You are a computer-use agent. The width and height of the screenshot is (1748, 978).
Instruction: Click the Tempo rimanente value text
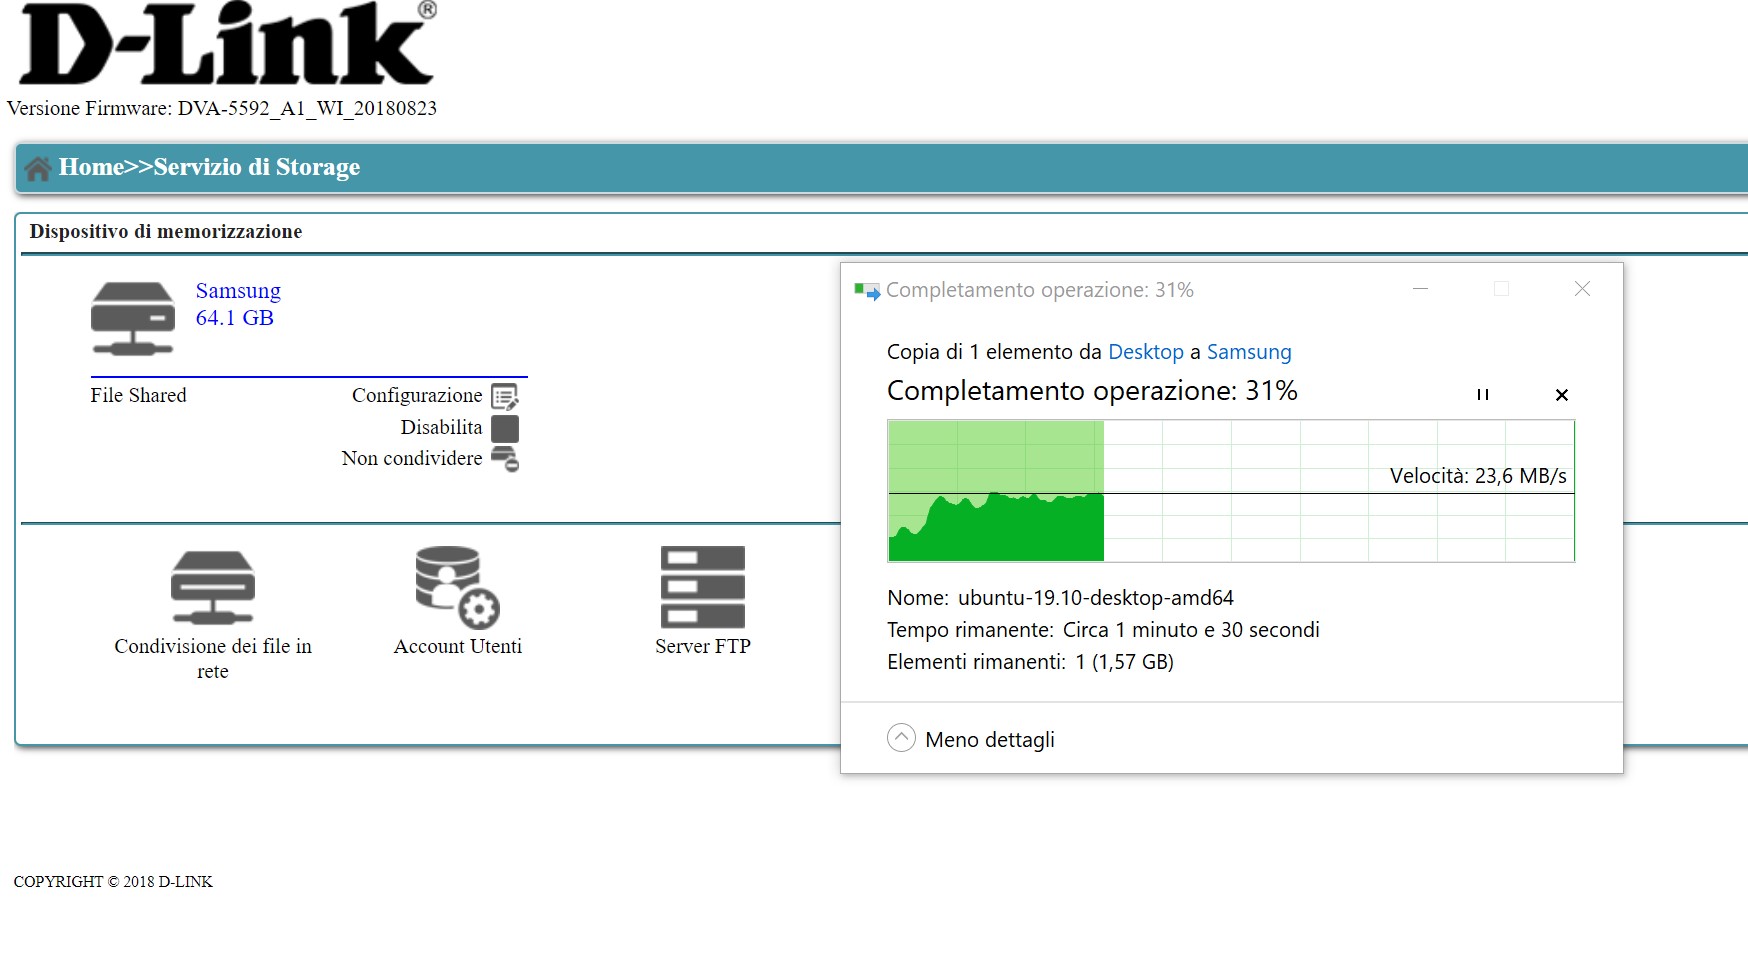point(1191,630)
